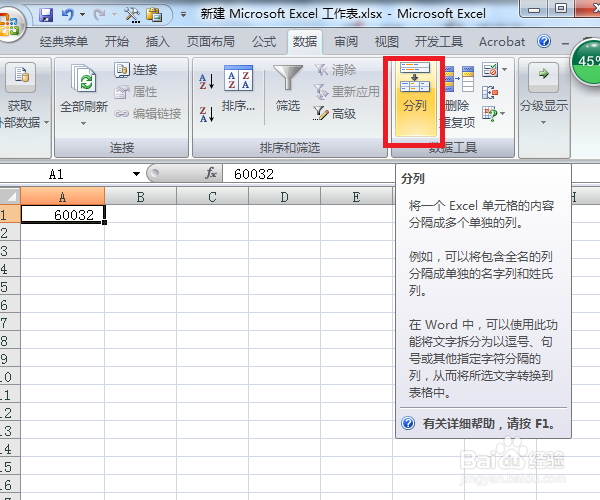The height and width of the screenshot is (500, 600).
Task: Click the fx insert function button
Action: click(x=211, y=173)
